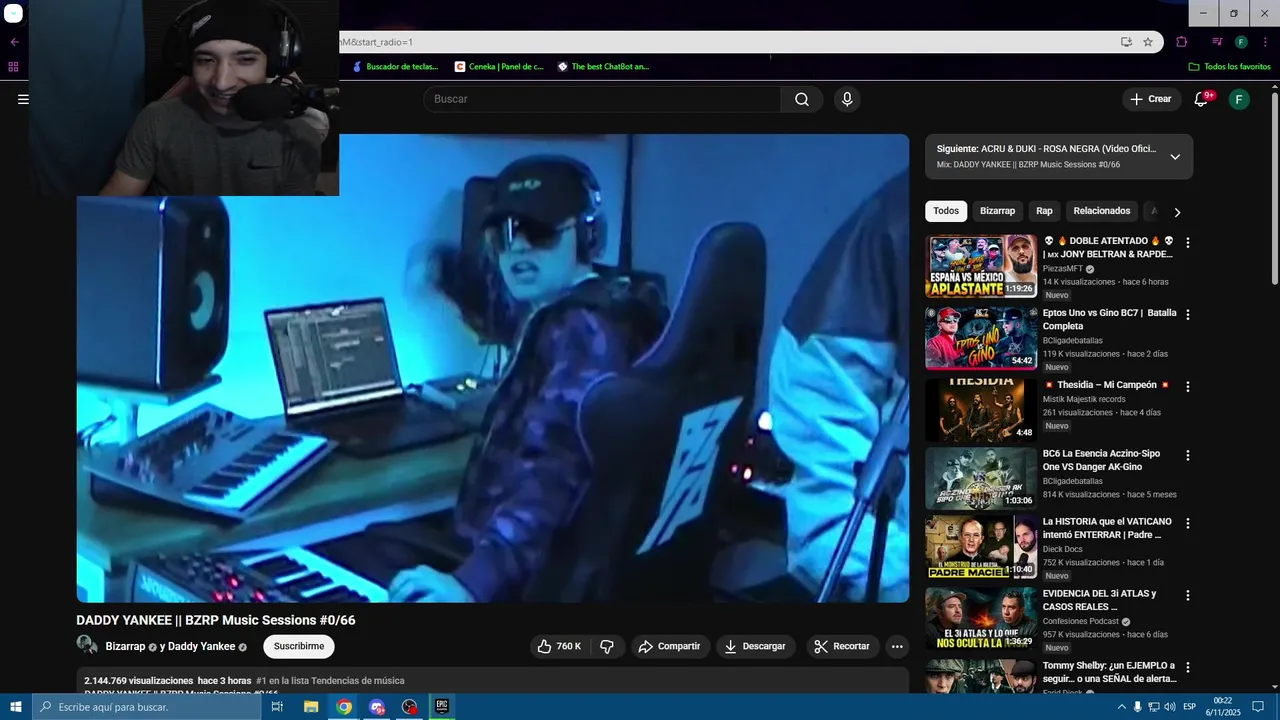Image resolution: width=1280 pixels, height=720 pixels.
Task: Show next filter chips with the arrow
Action: click(x=1177, y=212)
